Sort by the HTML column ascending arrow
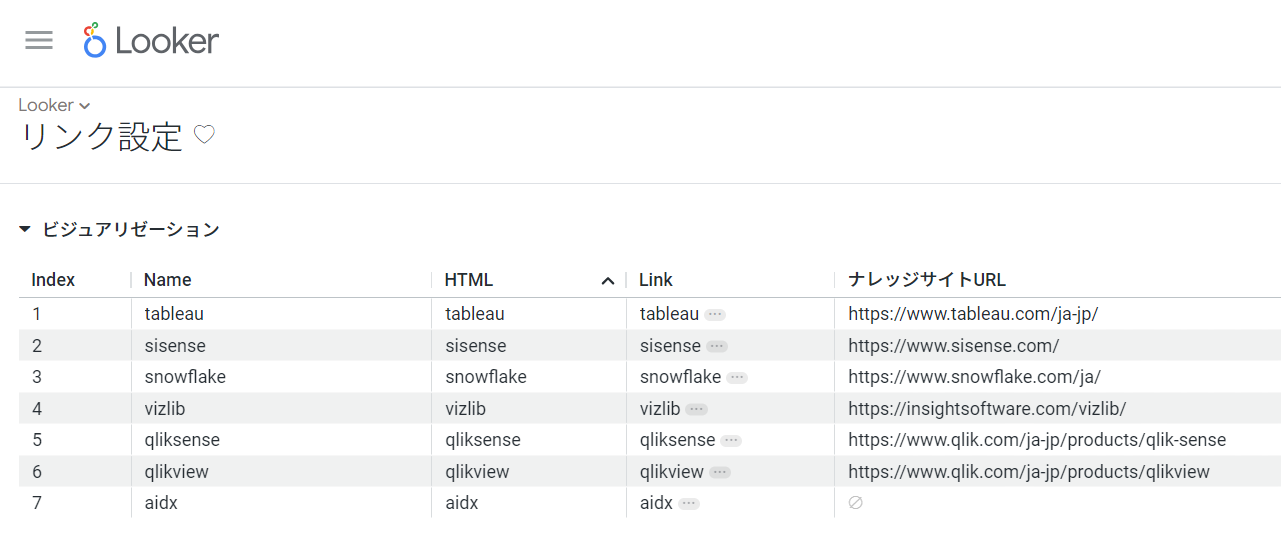Image resolution: width=1281 pixels, height=540 pixels. coord(607,281)
